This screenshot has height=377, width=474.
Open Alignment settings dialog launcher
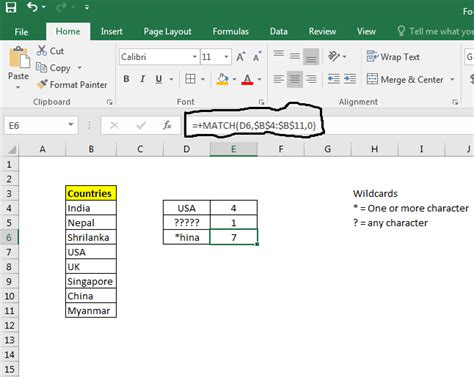point(455,102)
